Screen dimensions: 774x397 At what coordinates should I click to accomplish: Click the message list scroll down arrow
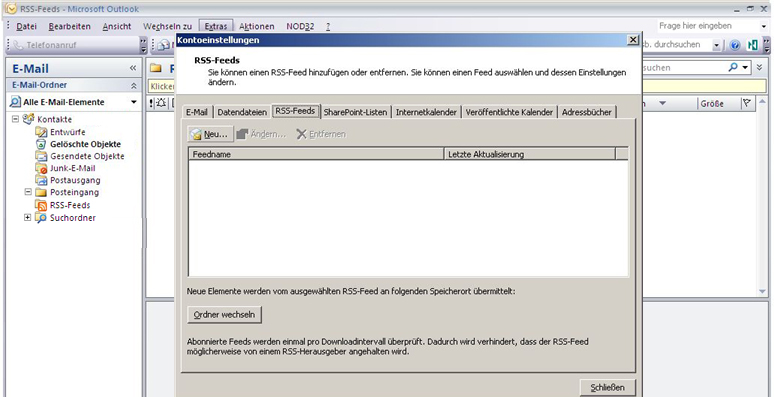pos(763,292)
